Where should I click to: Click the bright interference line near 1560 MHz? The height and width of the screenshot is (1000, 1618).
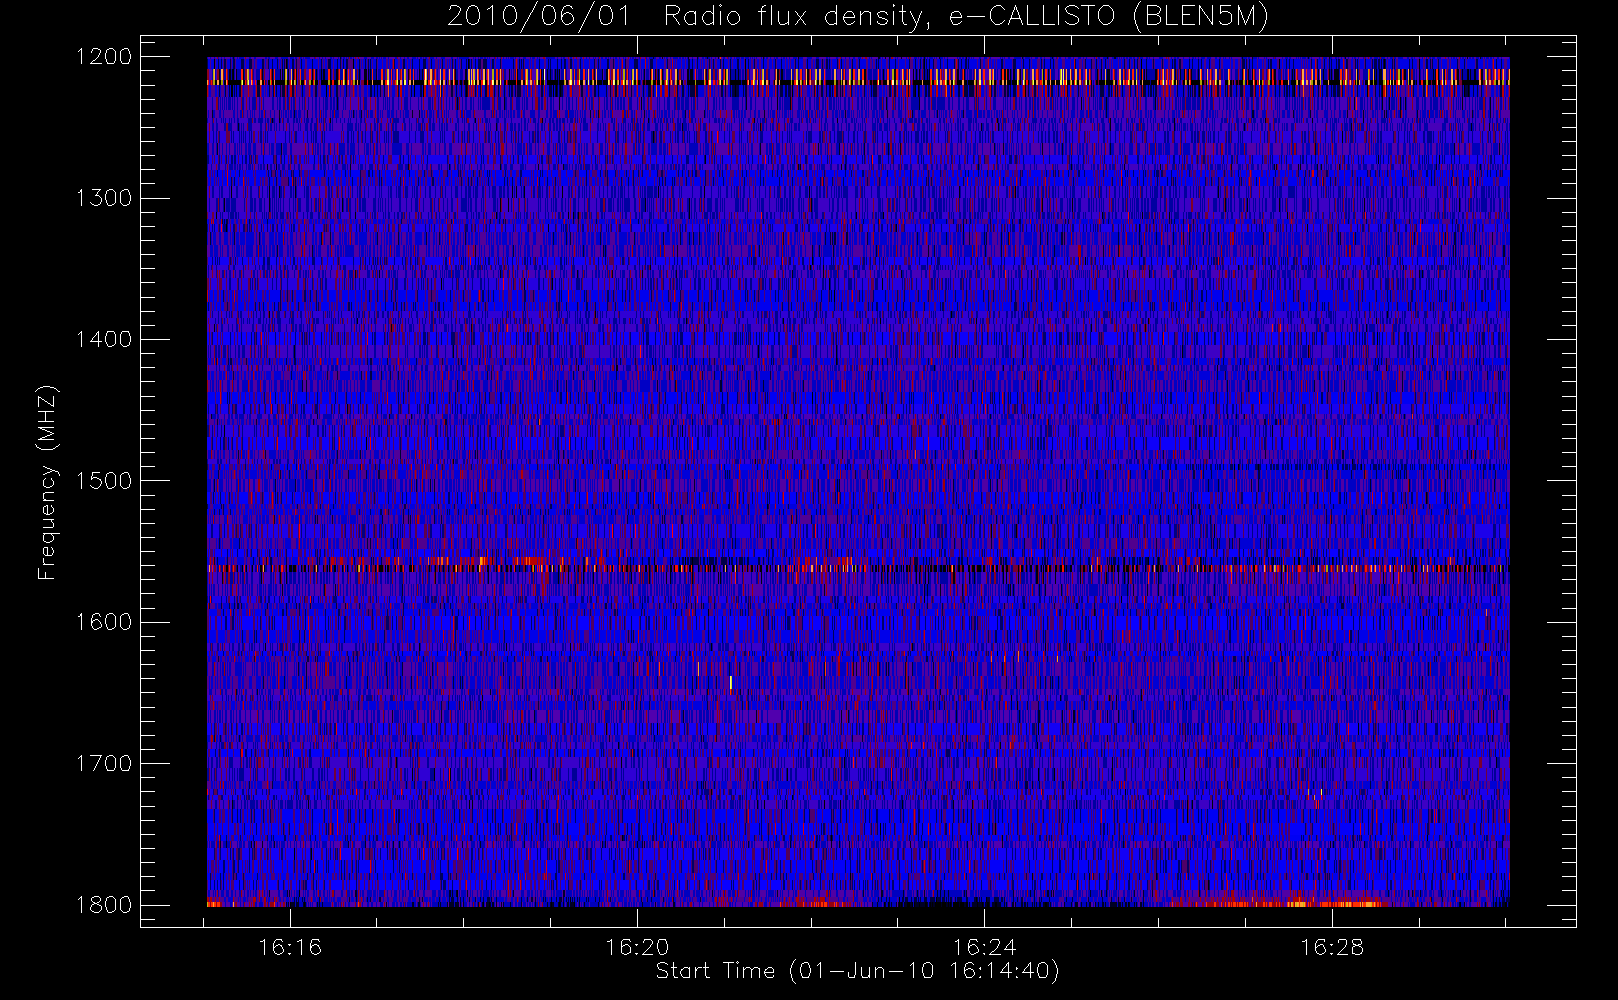click(858, 567)
